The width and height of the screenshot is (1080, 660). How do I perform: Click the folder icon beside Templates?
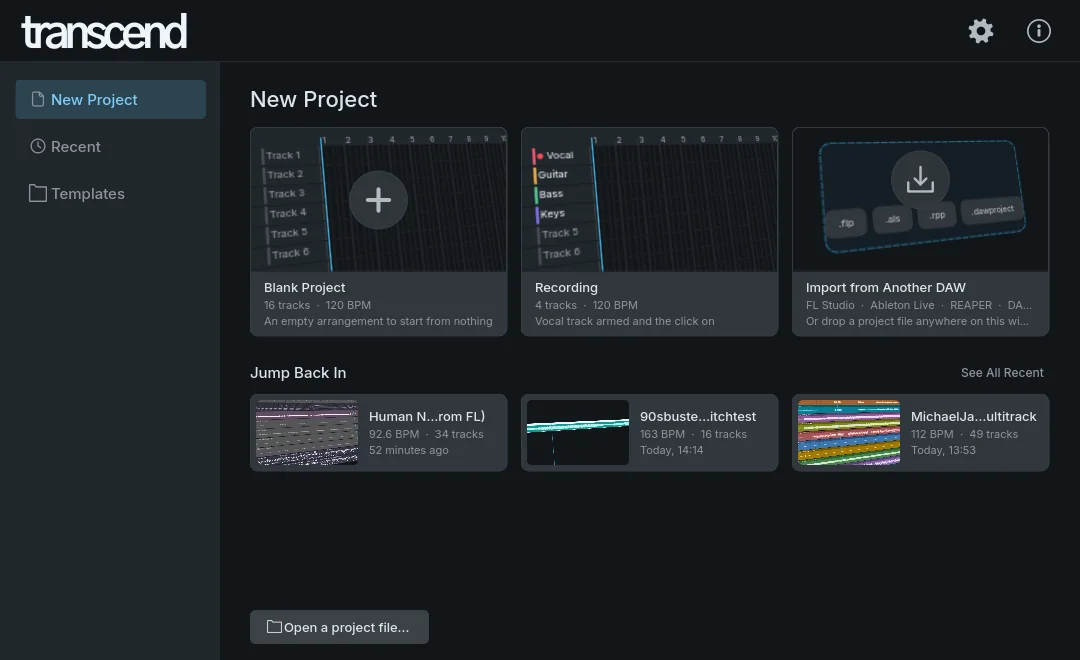[x=38, y=194]
